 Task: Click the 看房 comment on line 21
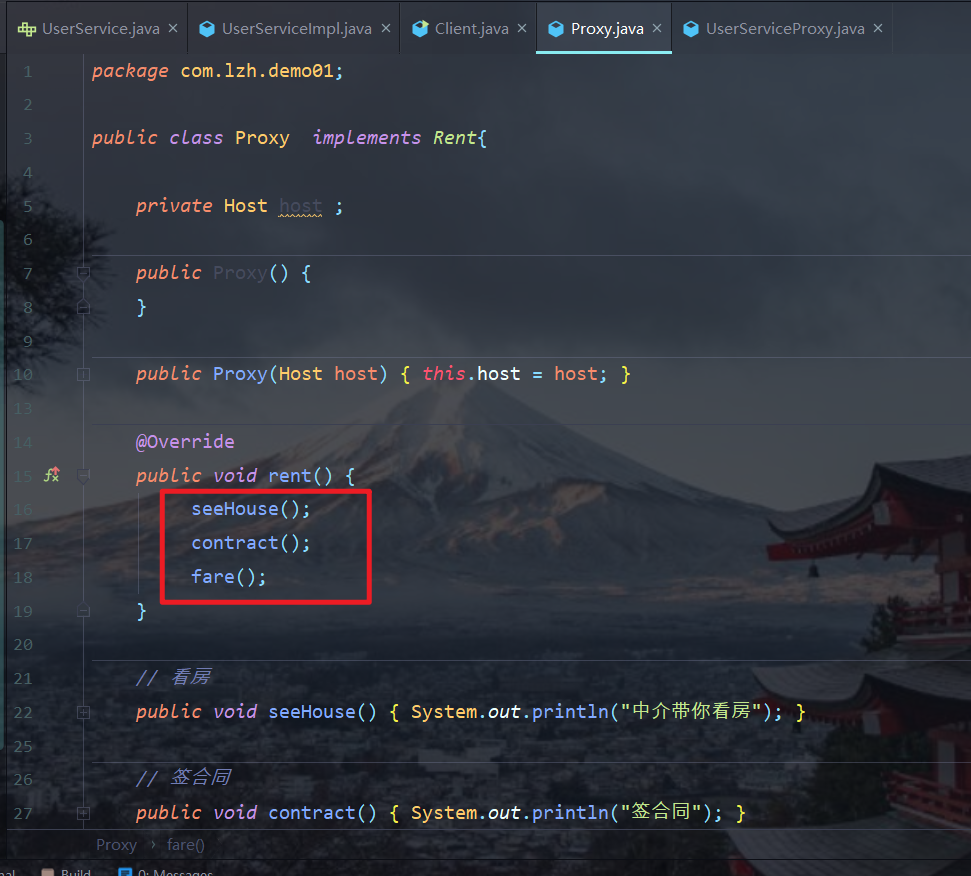point(190,677)
